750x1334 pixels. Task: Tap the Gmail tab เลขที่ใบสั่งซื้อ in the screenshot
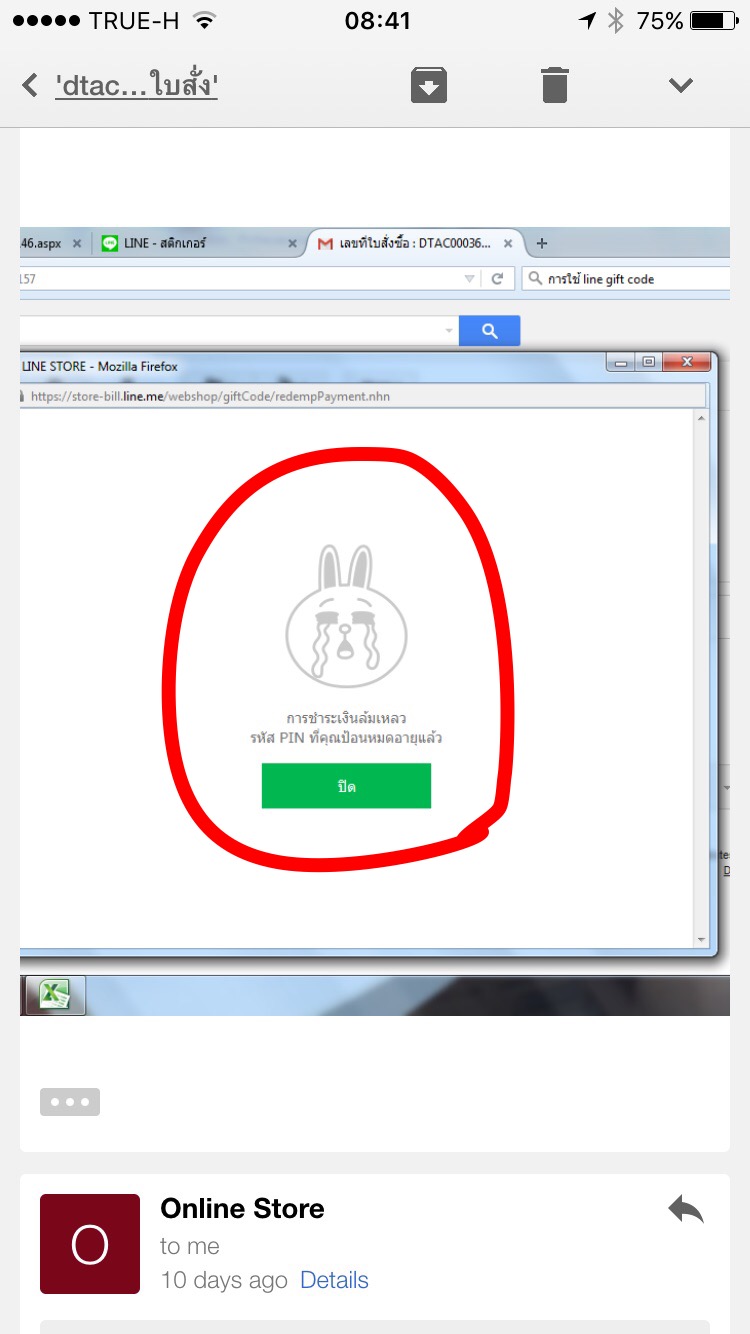coord(415,243)
